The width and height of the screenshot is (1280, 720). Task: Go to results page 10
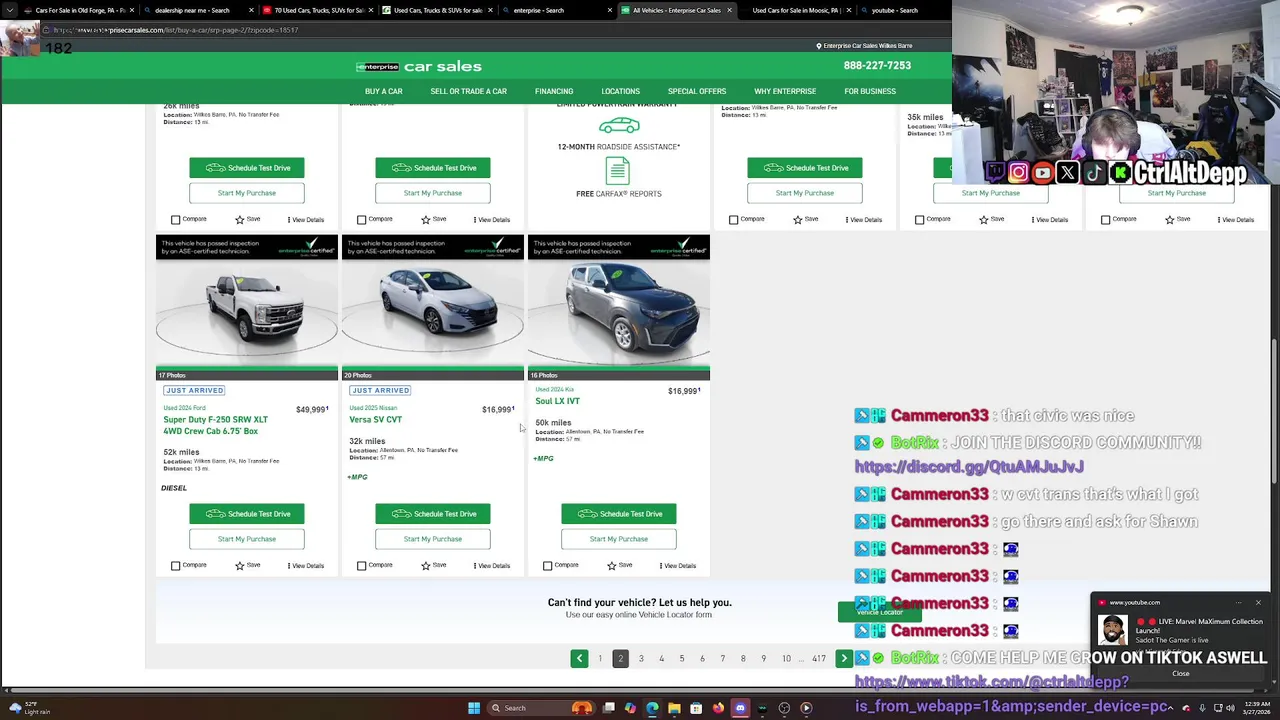(x=786, y=659)
